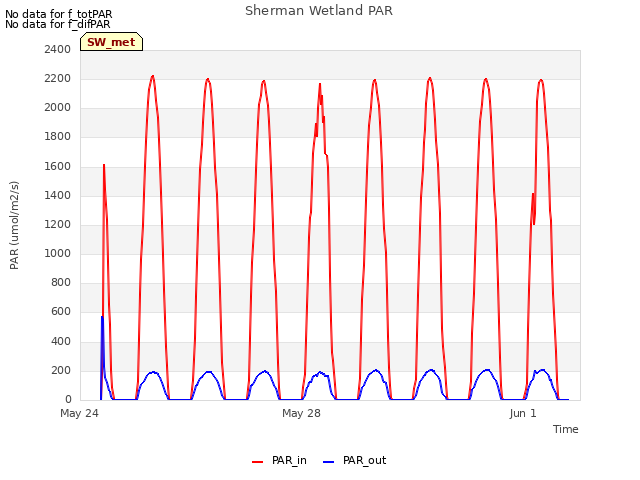
Task: Click the May 24 x-axis tick label
Action: 79,413
